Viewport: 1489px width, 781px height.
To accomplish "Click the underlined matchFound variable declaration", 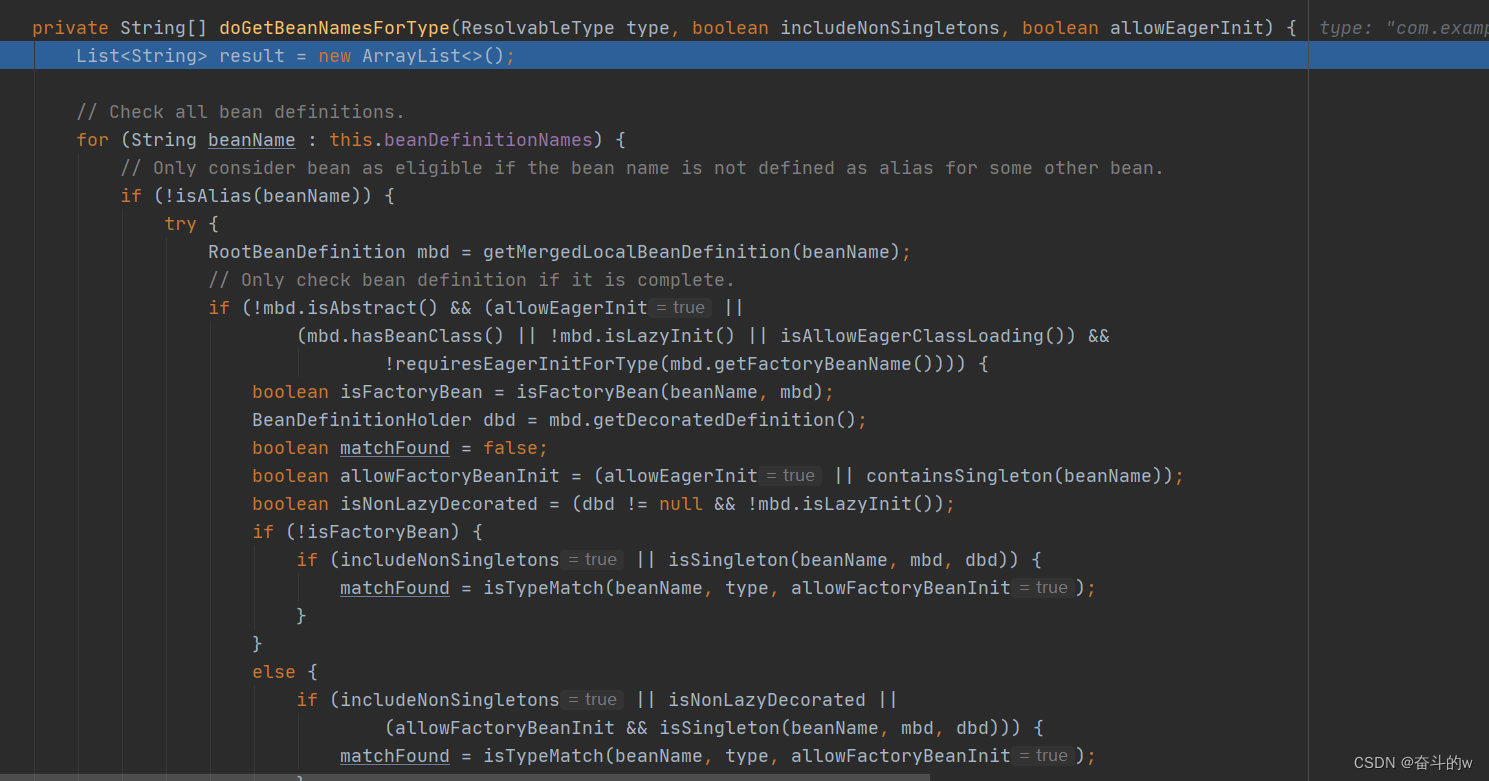I will tap(394, 447).
